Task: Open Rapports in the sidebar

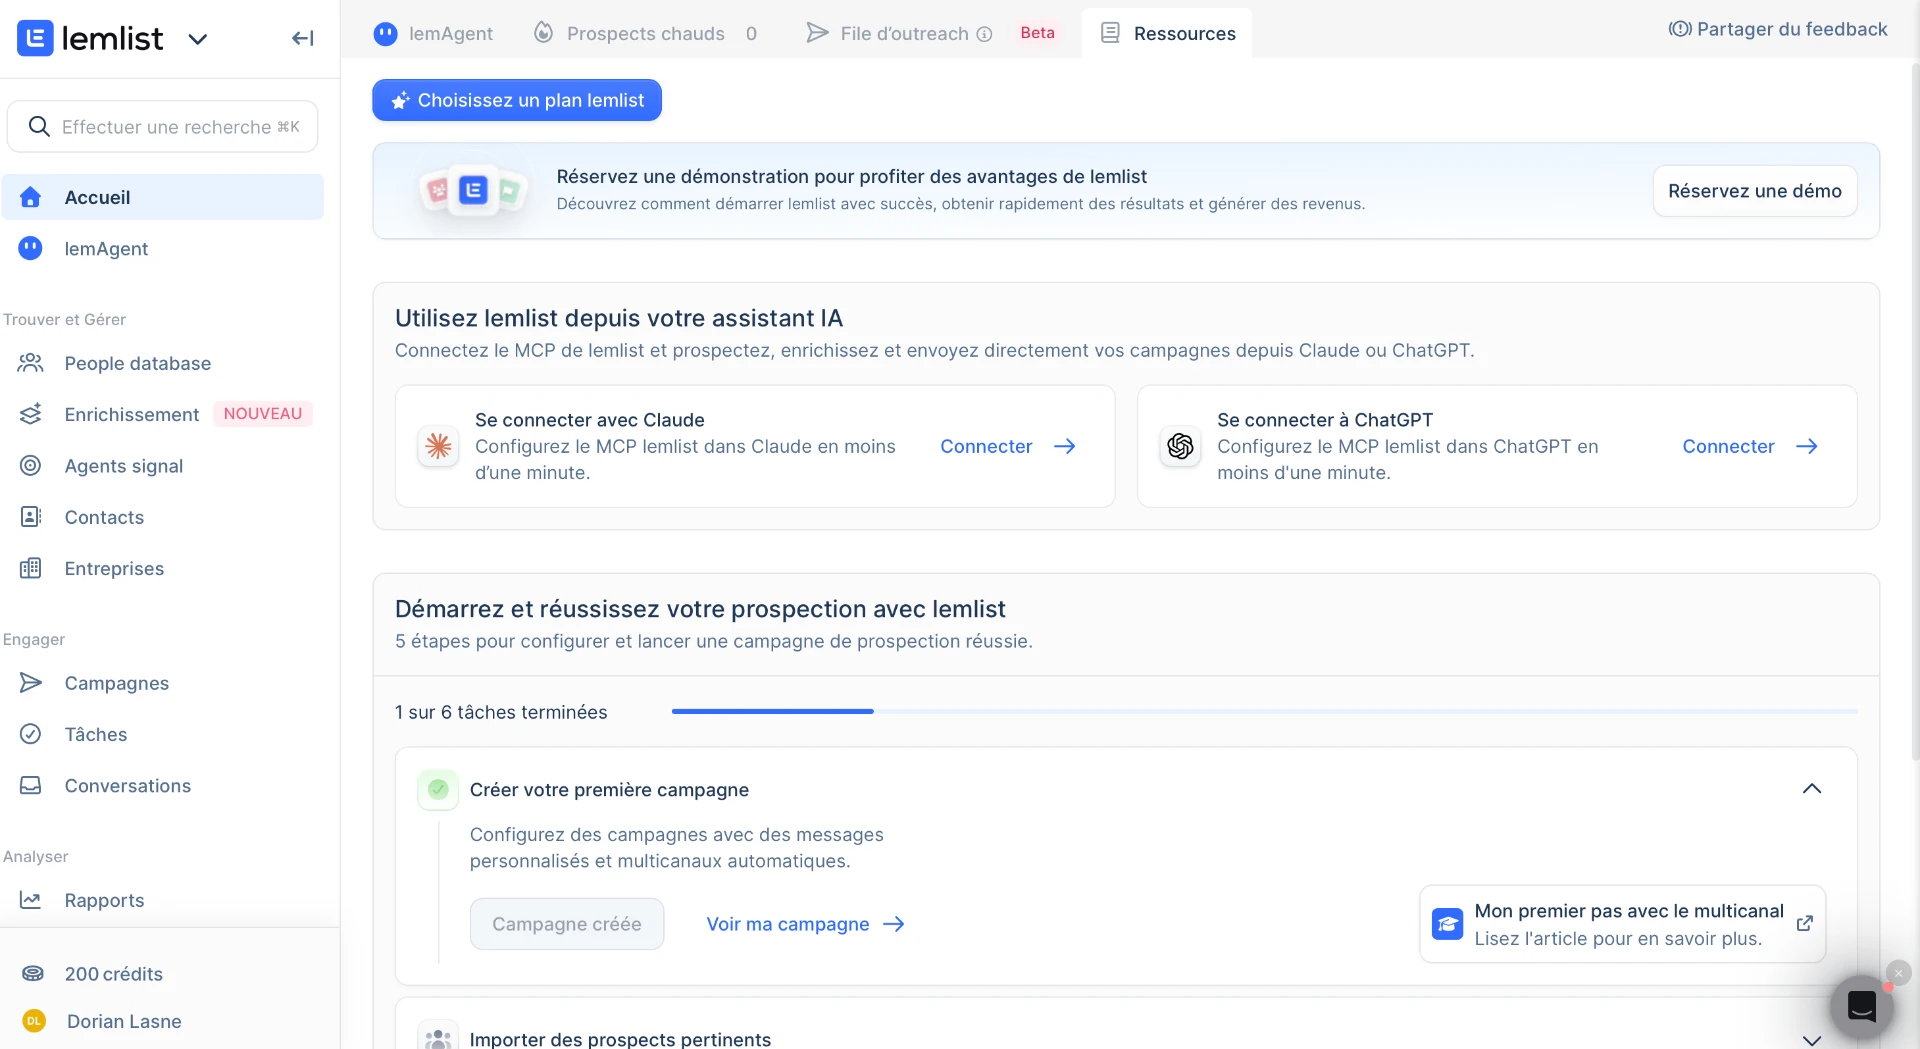Action: [x=163, y=900]
